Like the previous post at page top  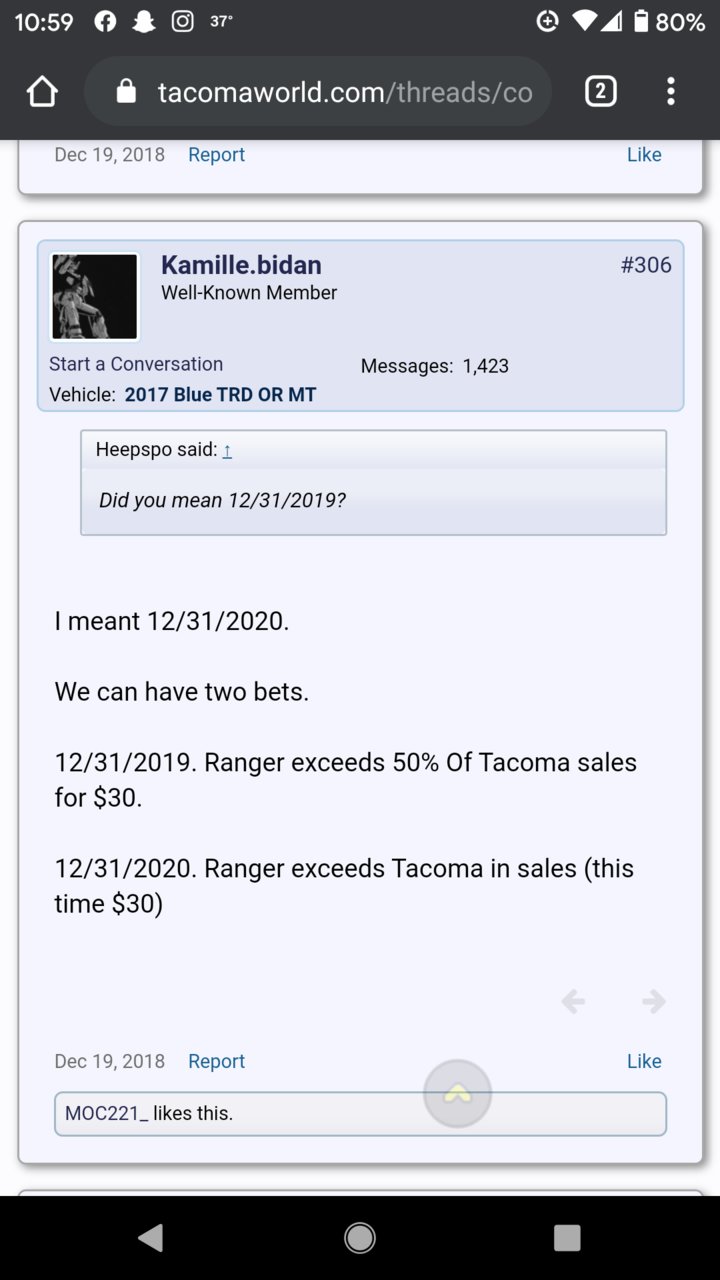click(644, 154)
